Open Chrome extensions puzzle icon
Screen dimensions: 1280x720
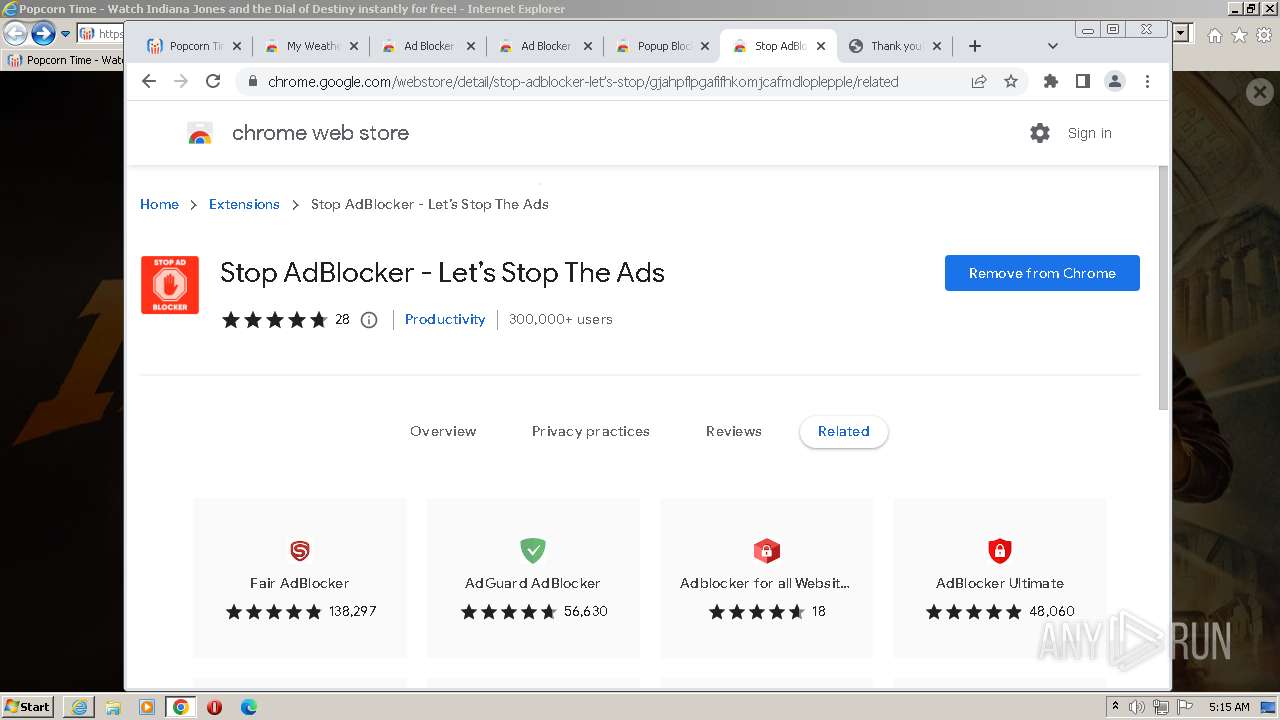pyautogui.click(x=1050, y=82)
